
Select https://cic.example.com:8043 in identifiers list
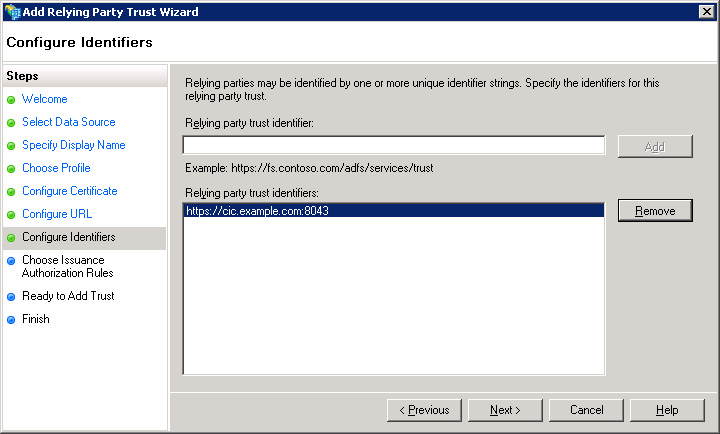258,211
